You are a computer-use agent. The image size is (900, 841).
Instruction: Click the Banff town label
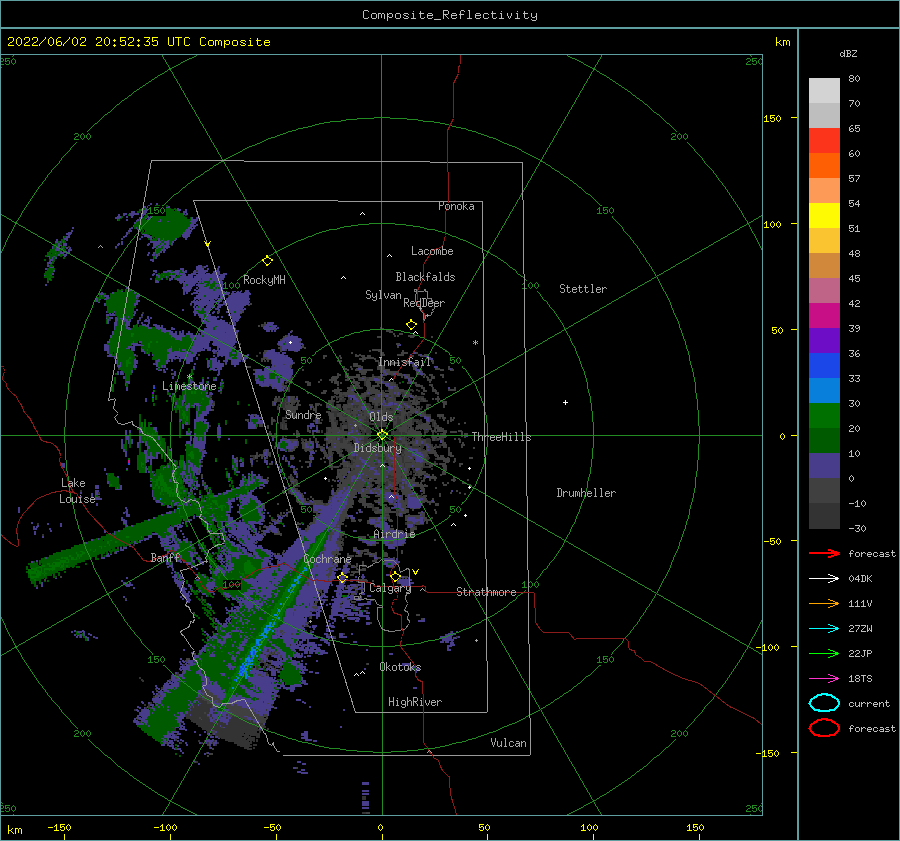click(x=165, y=557)
